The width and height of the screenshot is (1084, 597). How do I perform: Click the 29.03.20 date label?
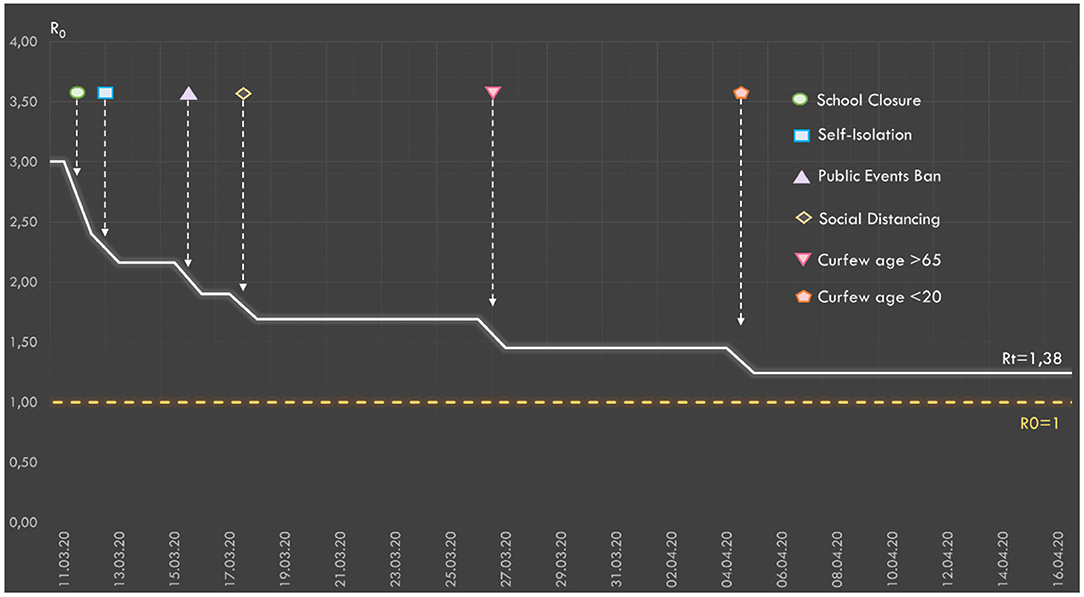(561, 558)
